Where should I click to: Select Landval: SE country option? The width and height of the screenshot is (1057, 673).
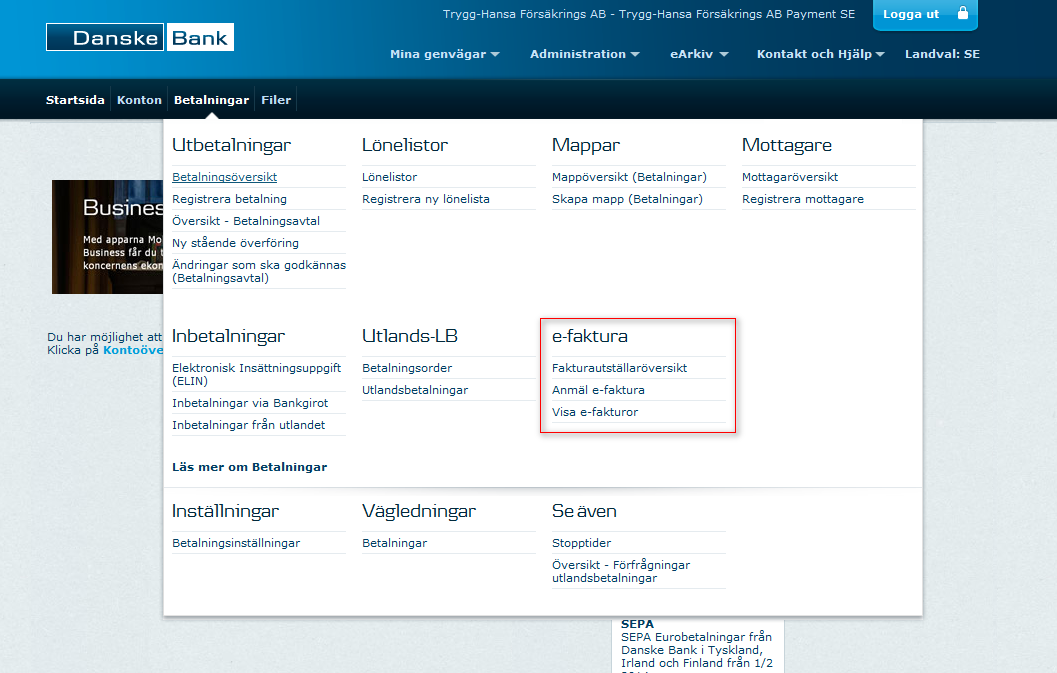[942, 54]
